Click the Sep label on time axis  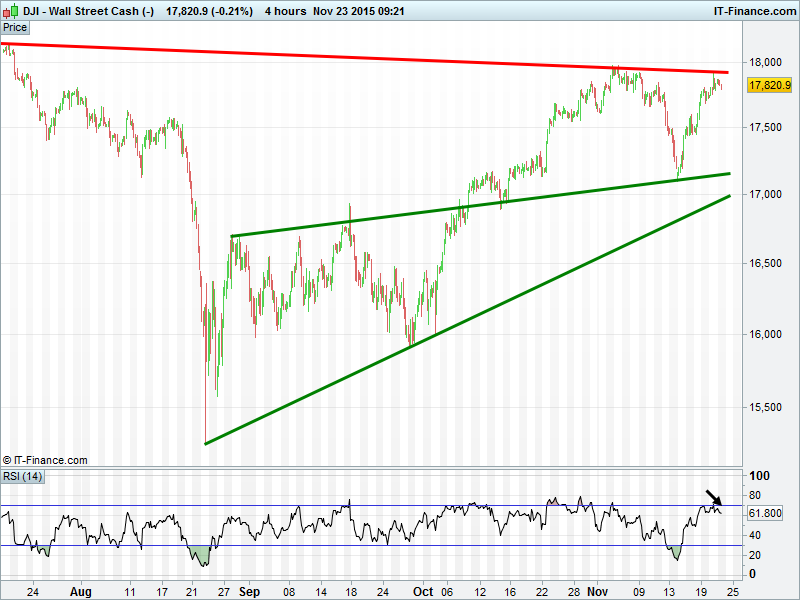click(249, 592)
